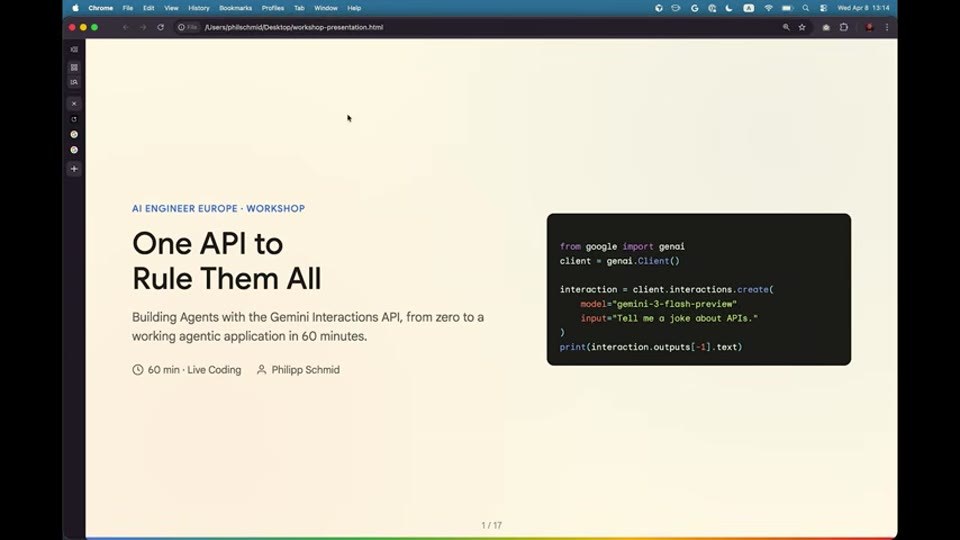Image resolution: width=960 pixels, height=540 pixels.
Task: Close the active vertical tab with X
Action: pyautogui.click(x=74, y=103)
